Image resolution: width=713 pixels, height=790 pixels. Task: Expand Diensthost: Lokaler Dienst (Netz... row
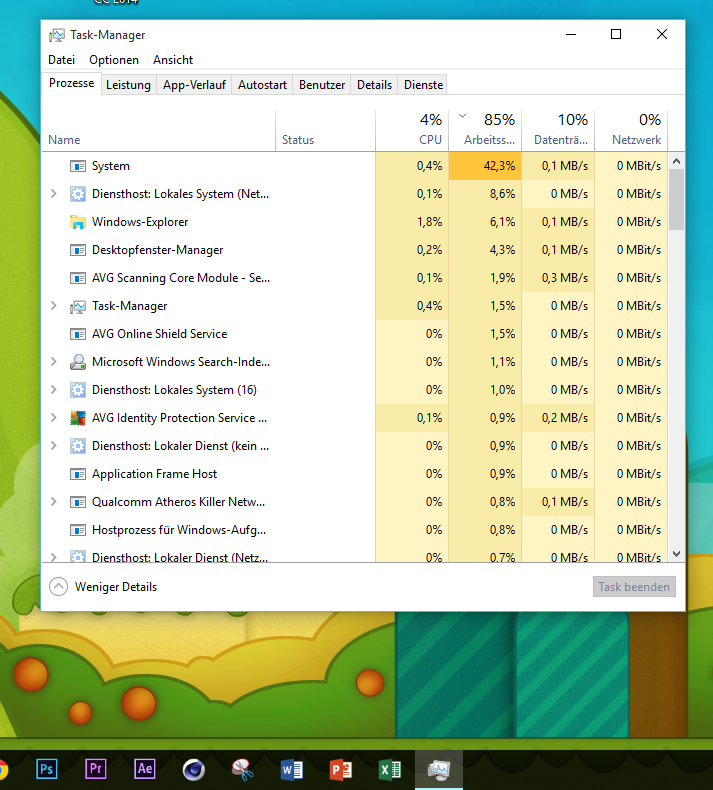tap(53, 557)
